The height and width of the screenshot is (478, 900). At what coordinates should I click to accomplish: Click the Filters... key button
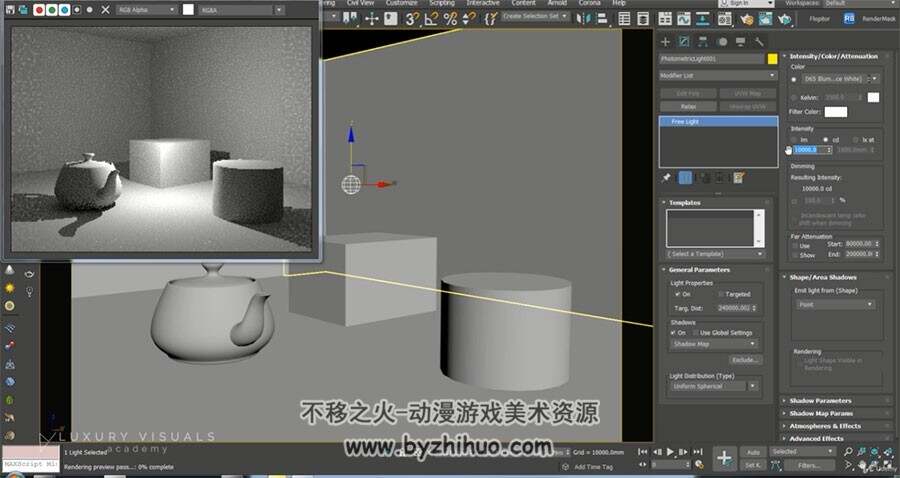click(x=809, y=465)
